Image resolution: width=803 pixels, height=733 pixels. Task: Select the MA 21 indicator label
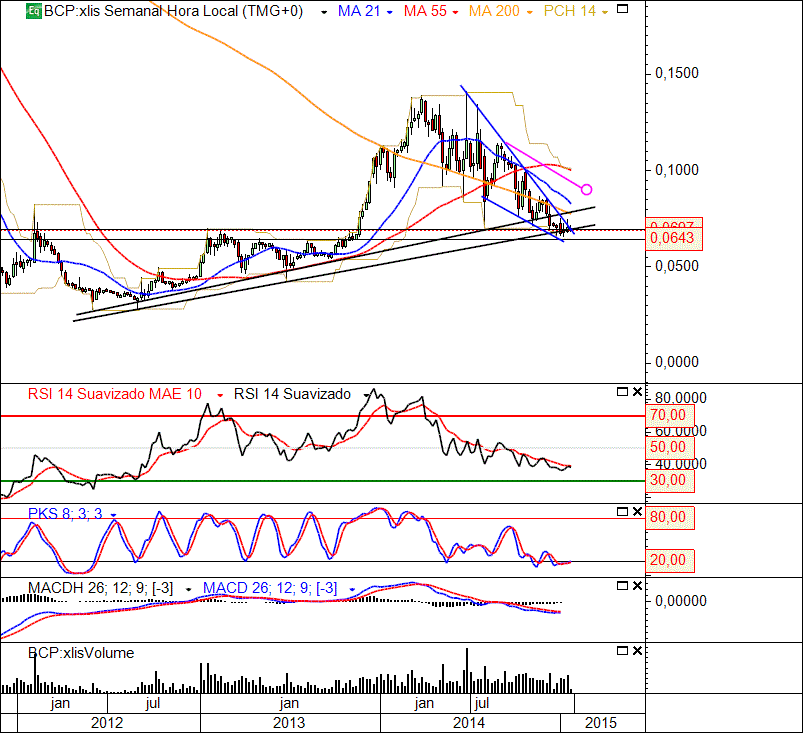[359, 11]
